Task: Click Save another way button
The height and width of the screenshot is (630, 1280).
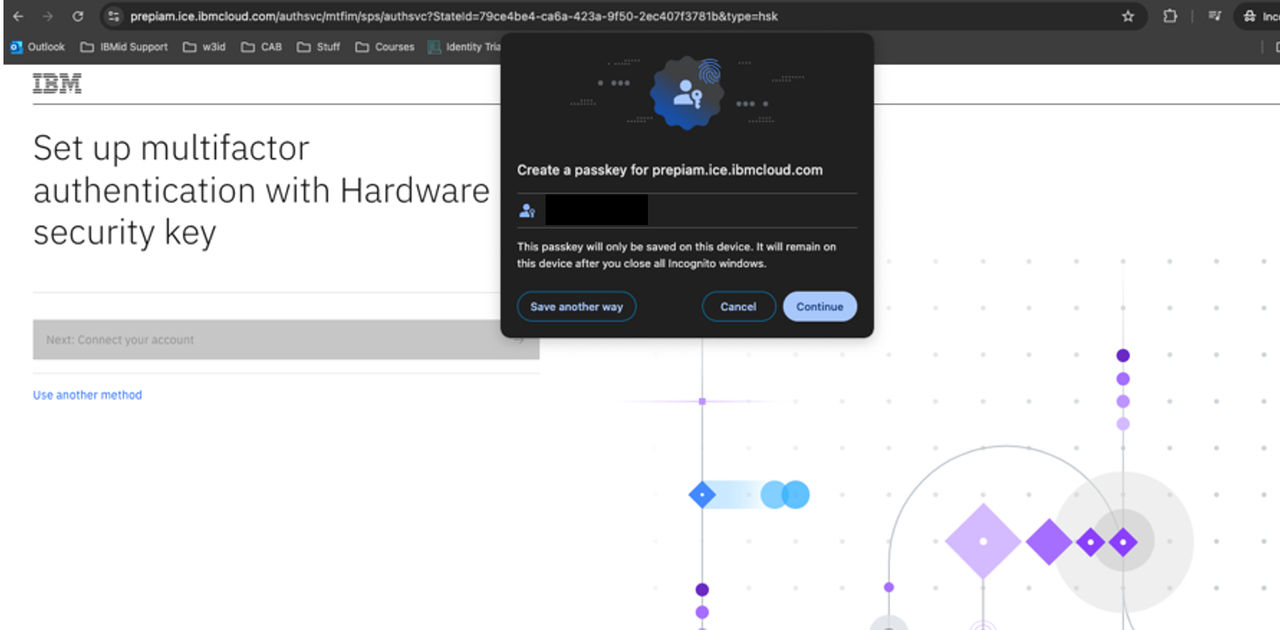Action: point(576,306)
